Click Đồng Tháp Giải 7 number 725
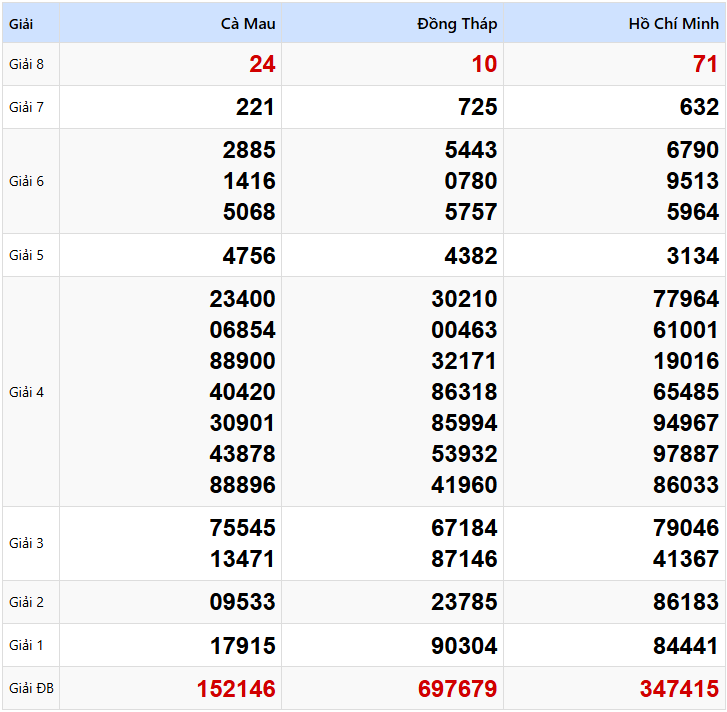Screen dimensions: 727x712 click(x=478, y=107)
